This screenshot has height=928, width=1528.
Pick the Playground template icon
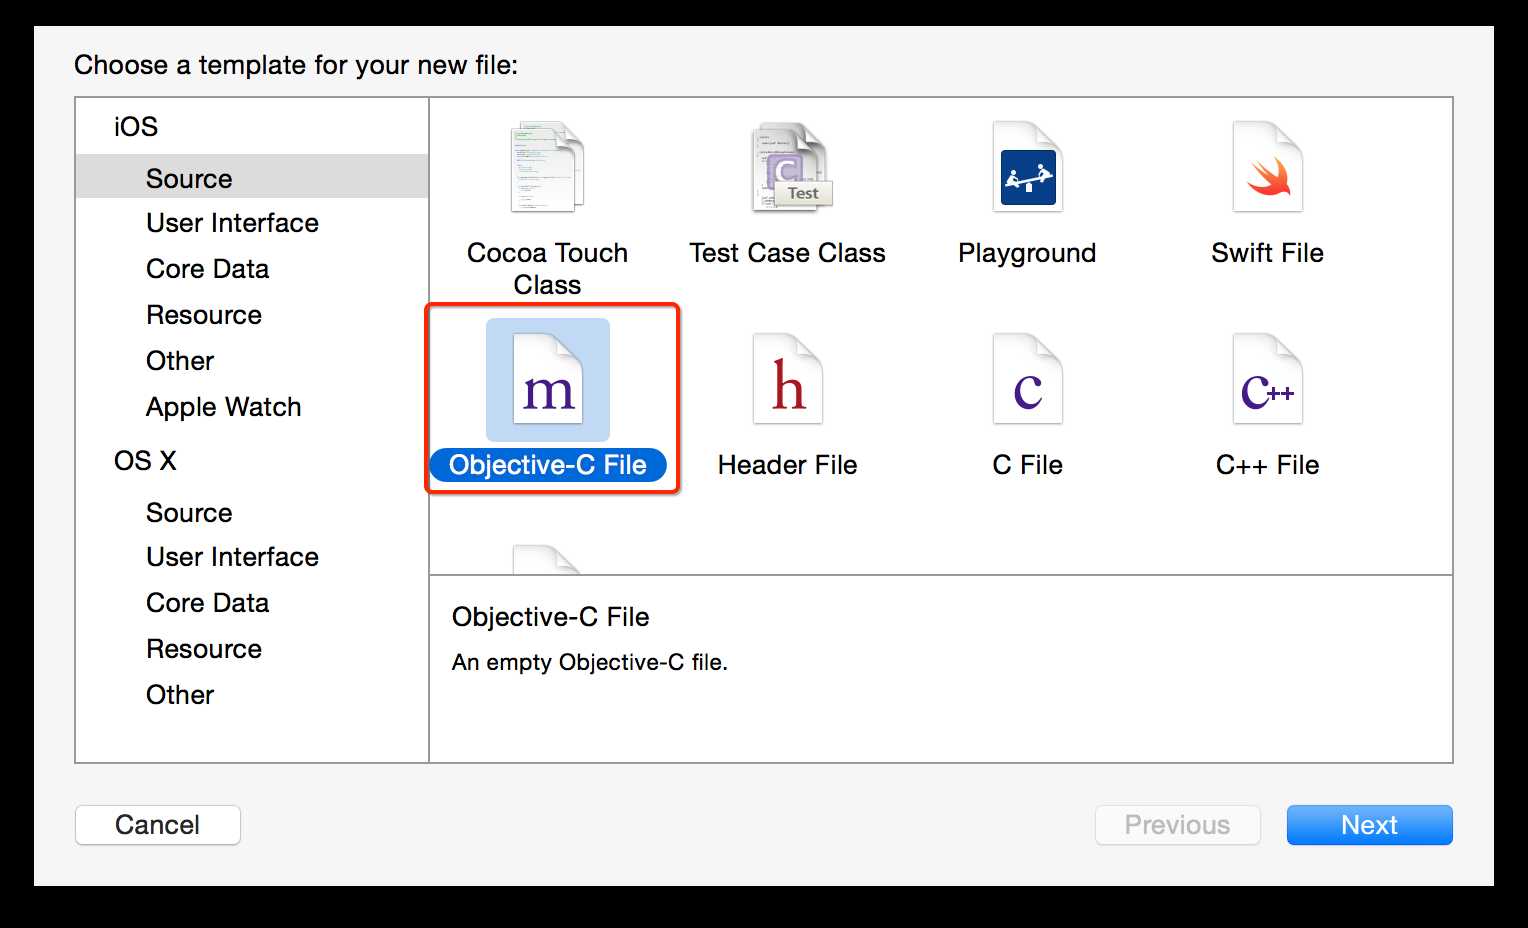coord(1027,167)
